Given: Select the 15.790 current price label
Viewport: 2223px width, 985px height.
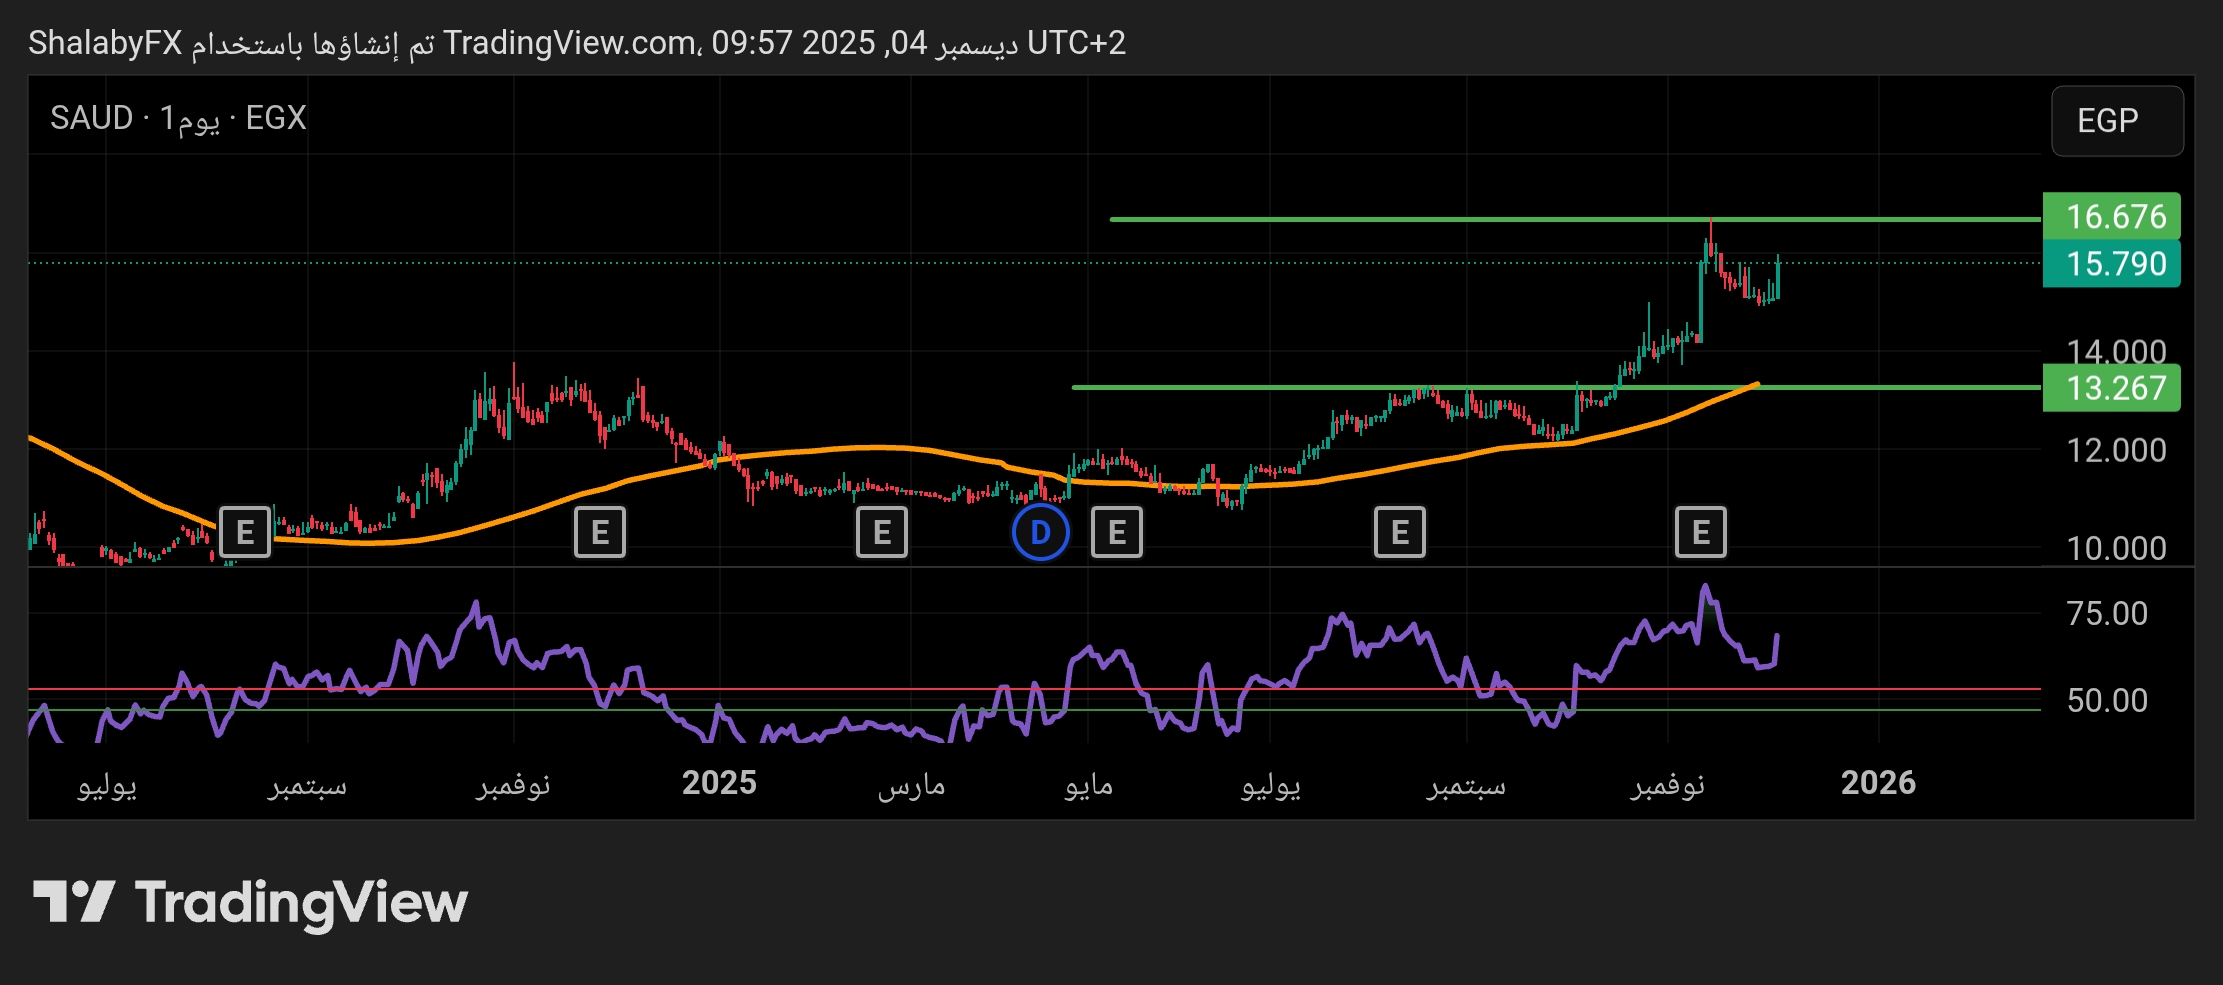Looking at the screenshot, I should (2111, 264).
